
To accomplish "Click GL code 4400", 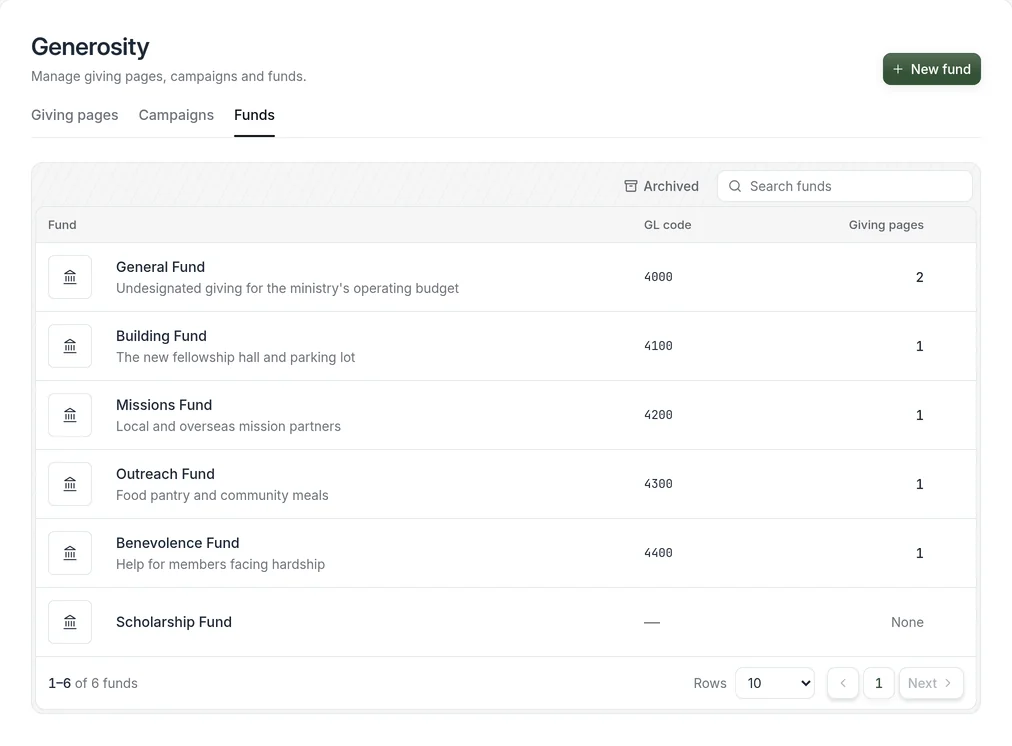I will [658, 553].
